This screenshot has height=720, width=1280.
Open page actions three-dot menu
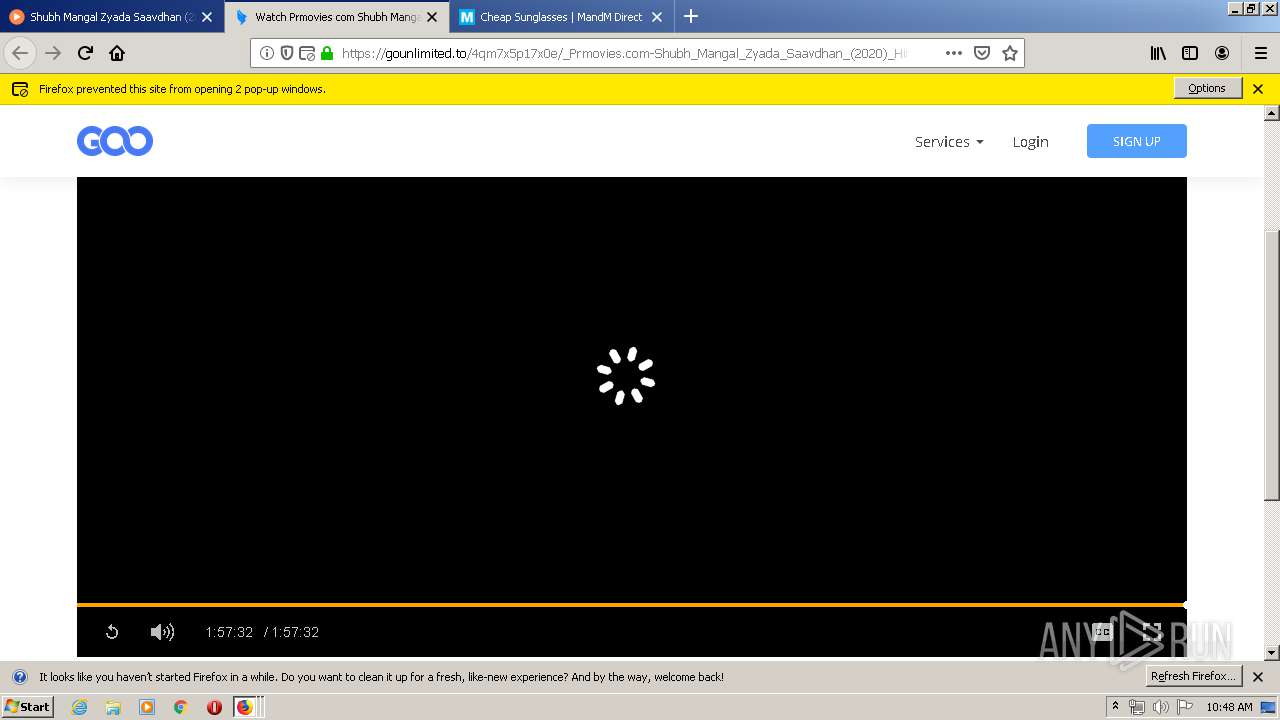pyautogui.click(x=954, y=53)
